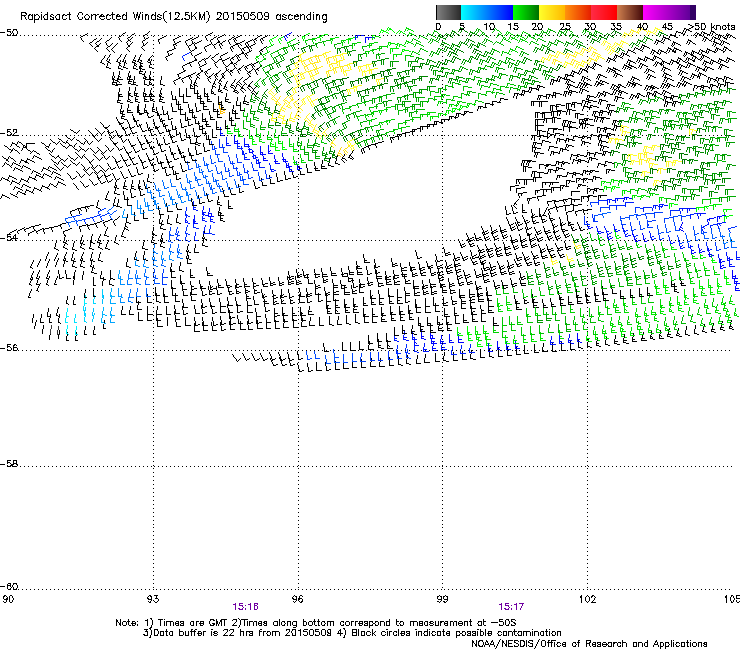
Task: Click the latitude label -52
Action: [9, 133]
